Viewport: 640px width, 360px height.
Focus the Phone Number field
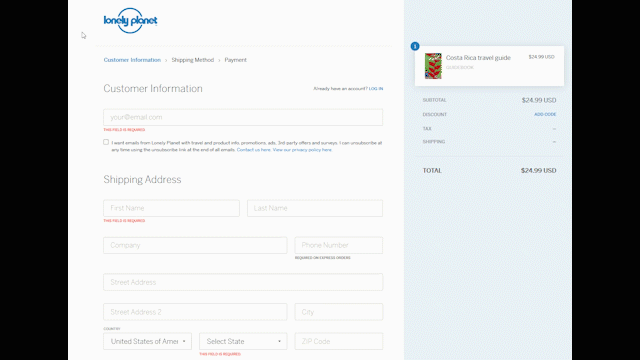[x=339, y=245]
